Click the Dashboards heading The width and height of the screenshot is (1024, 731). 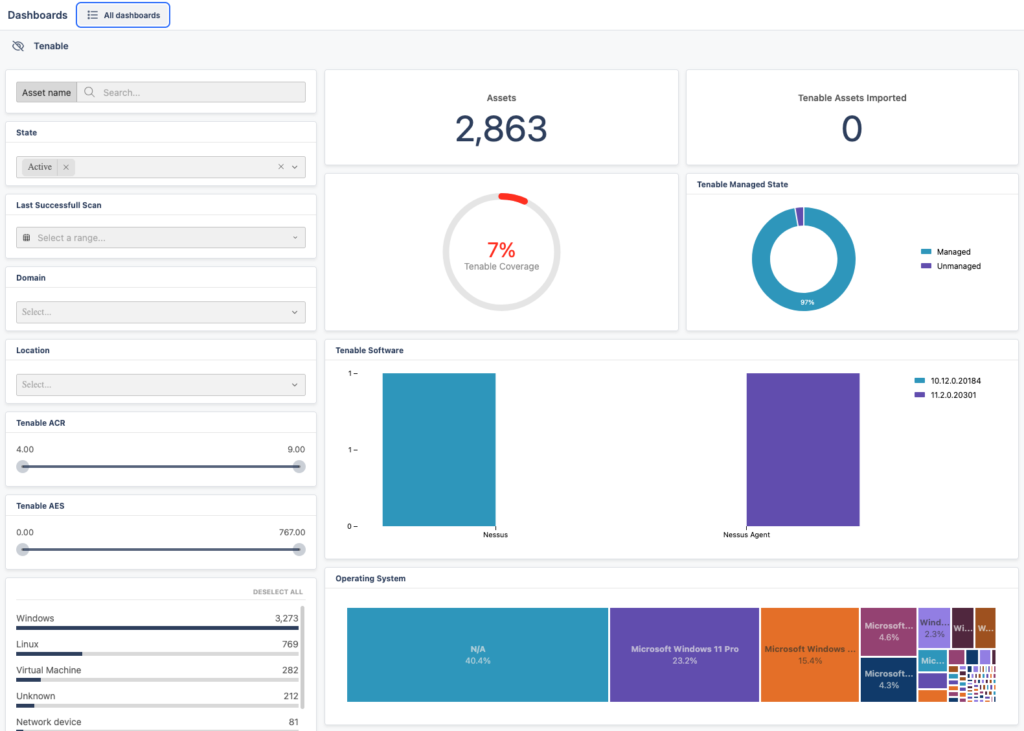tap(37, 15)
